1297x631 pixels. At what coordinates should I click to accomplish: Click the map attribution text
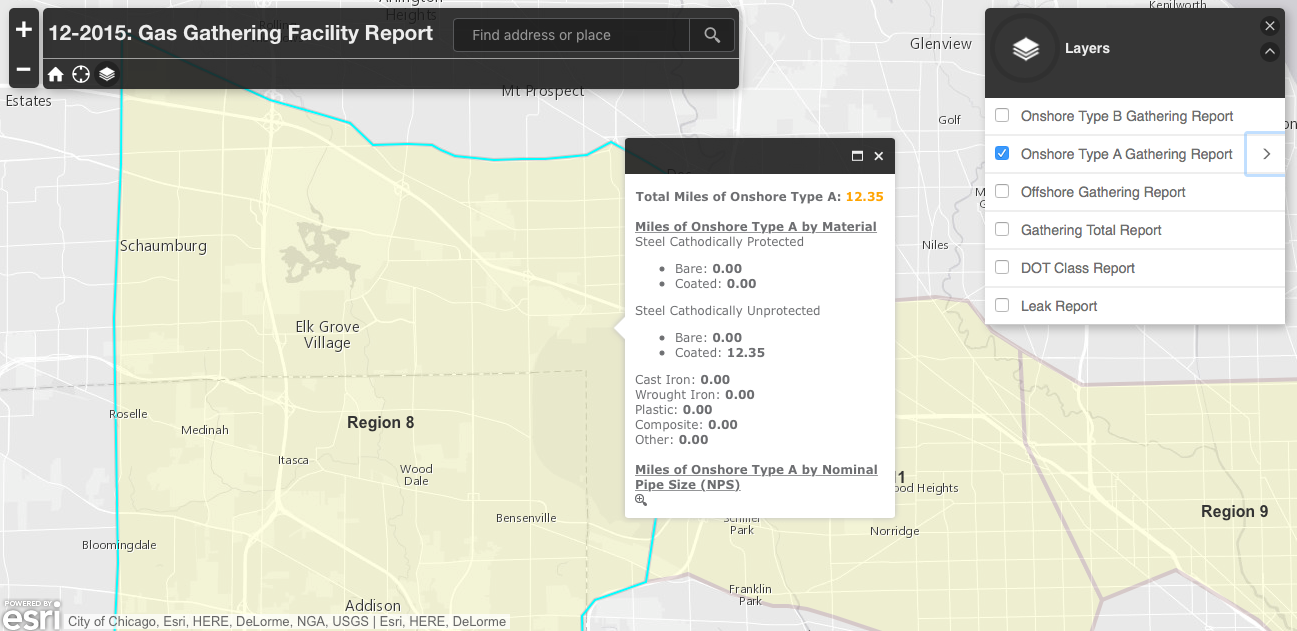pos(287,622)
